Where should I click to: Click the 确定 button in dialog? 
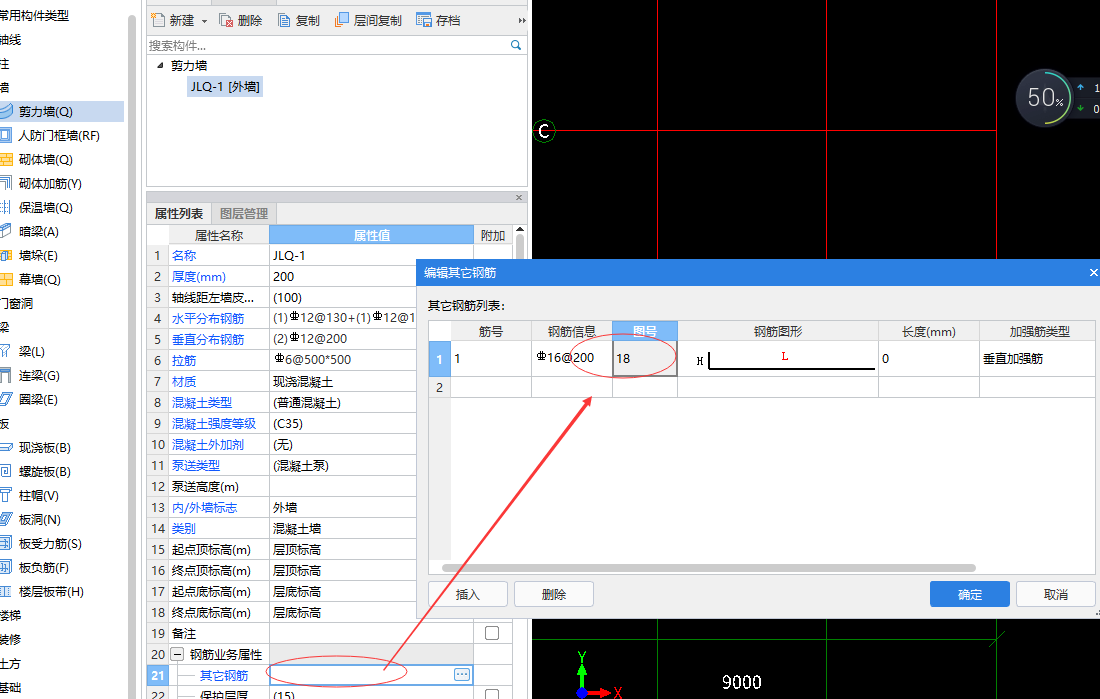pos(970,594)
